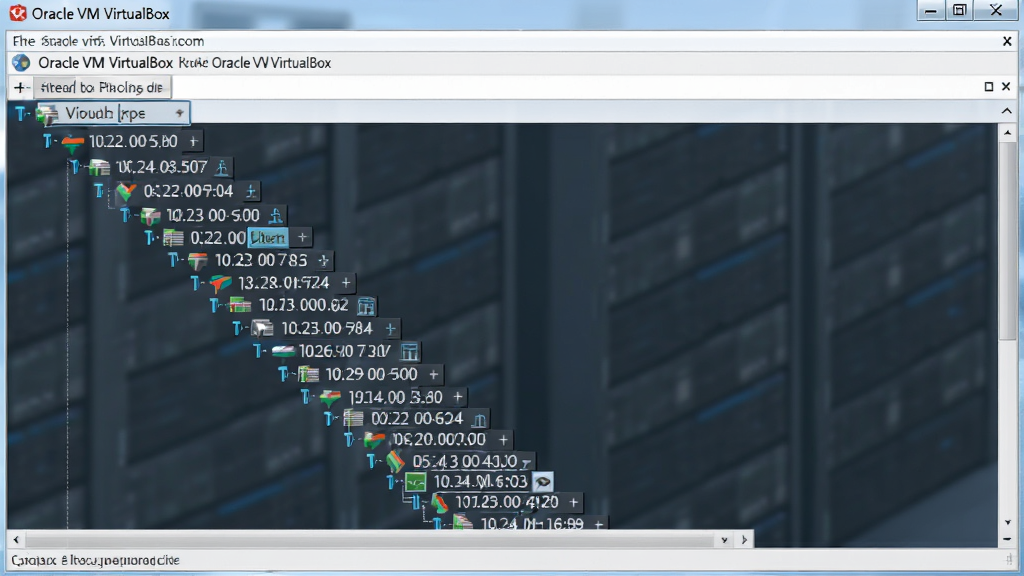Click the icon beside 00.22 00-624
Screen dimensions: 1024x576
(x=353, y=418)
